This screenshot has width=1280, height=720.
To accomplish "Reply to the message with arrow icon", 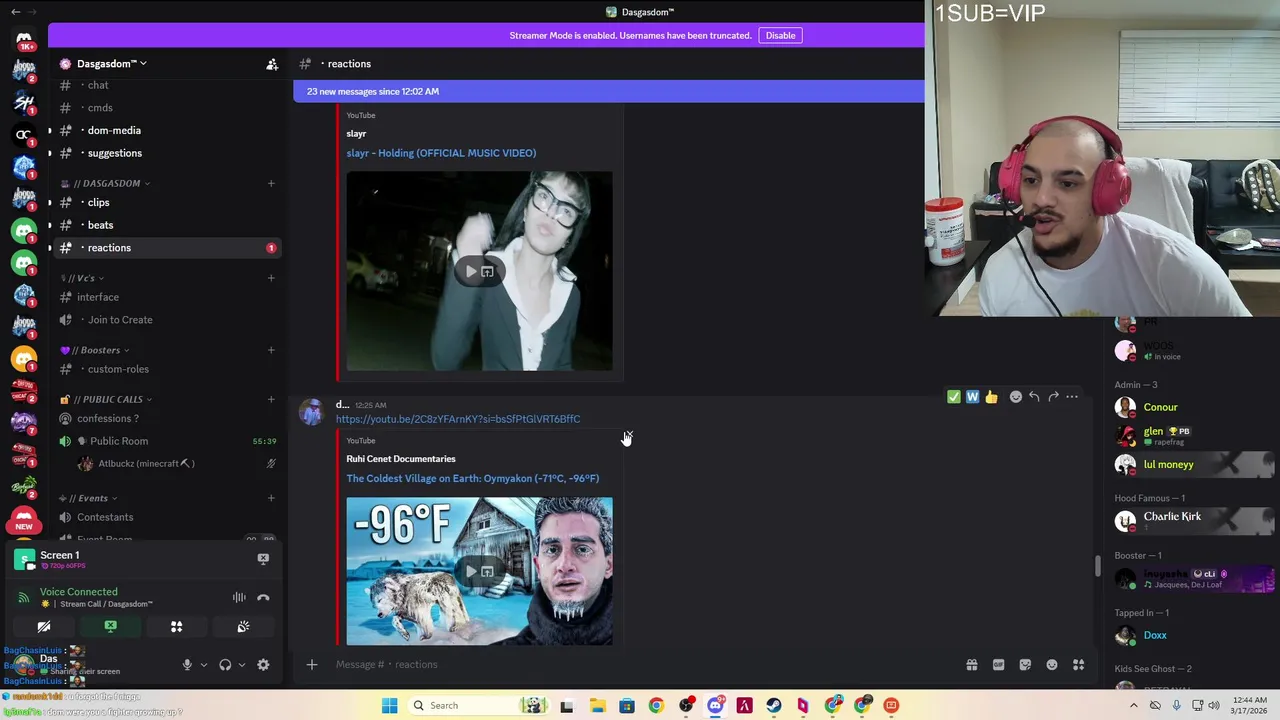I will click(1035, 397).
